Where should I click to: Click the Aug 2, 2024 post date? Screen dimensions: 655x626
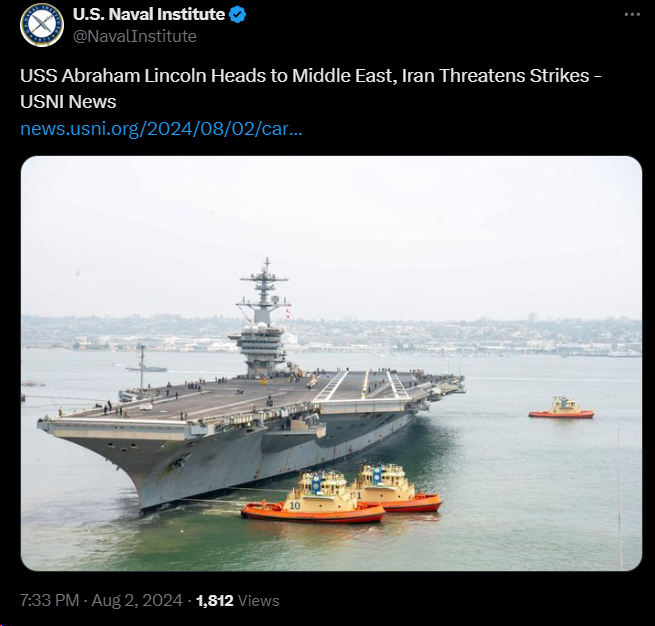click(x=137, y=601)
